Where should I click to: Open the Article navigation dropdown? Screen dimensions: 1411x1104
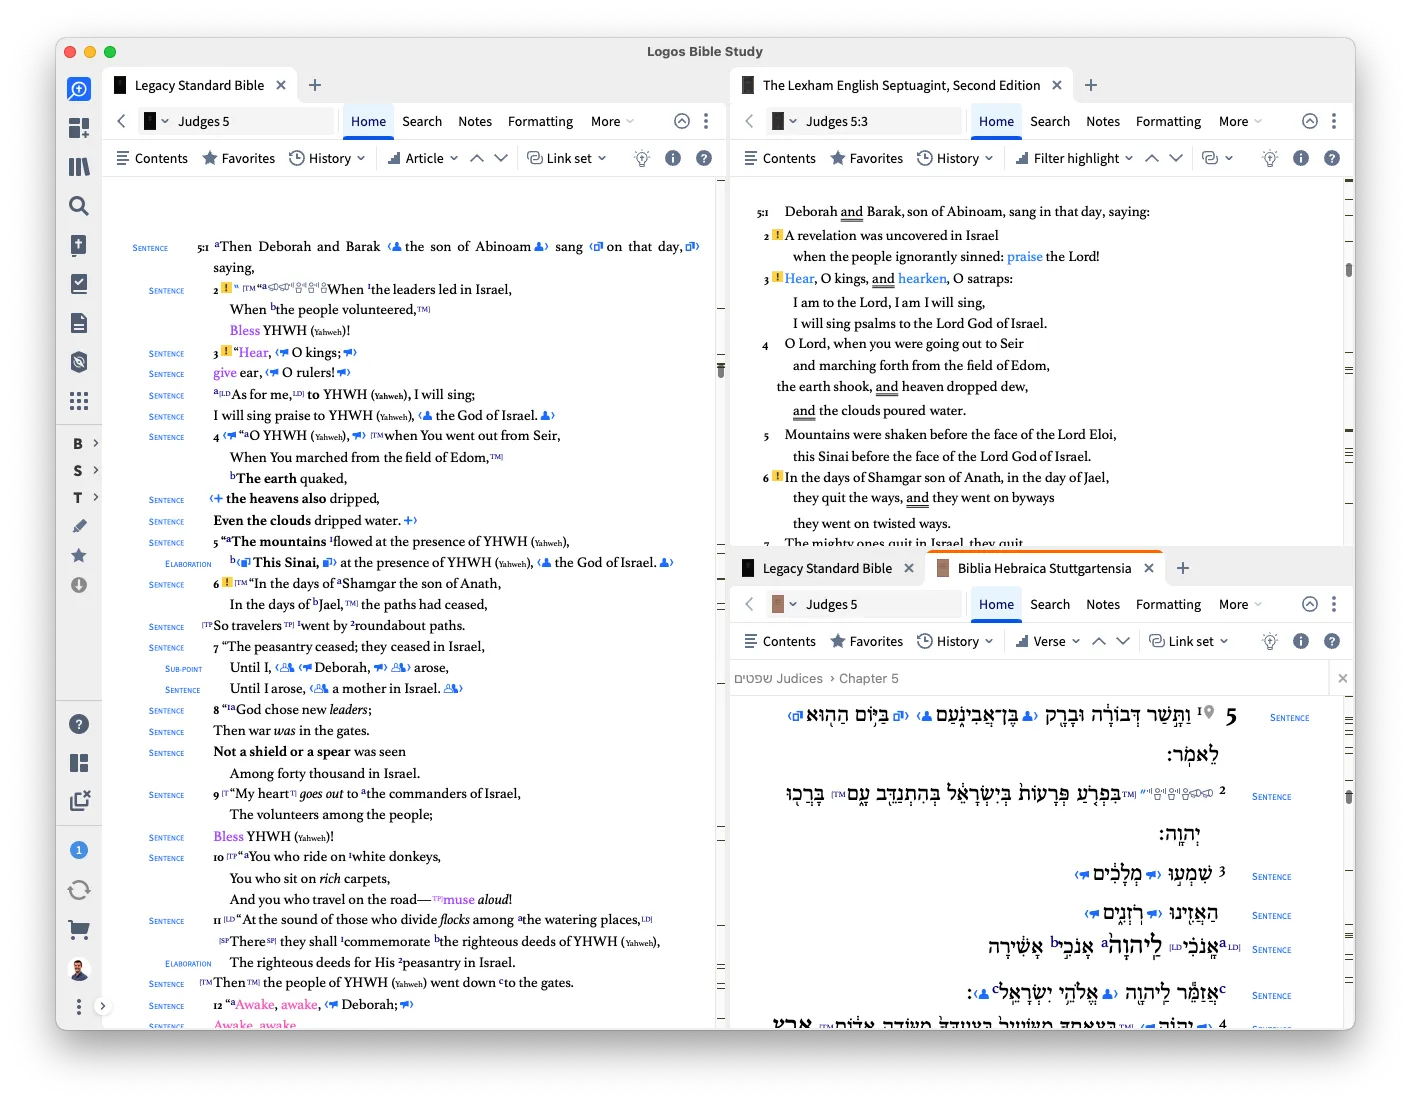(423, 158)
